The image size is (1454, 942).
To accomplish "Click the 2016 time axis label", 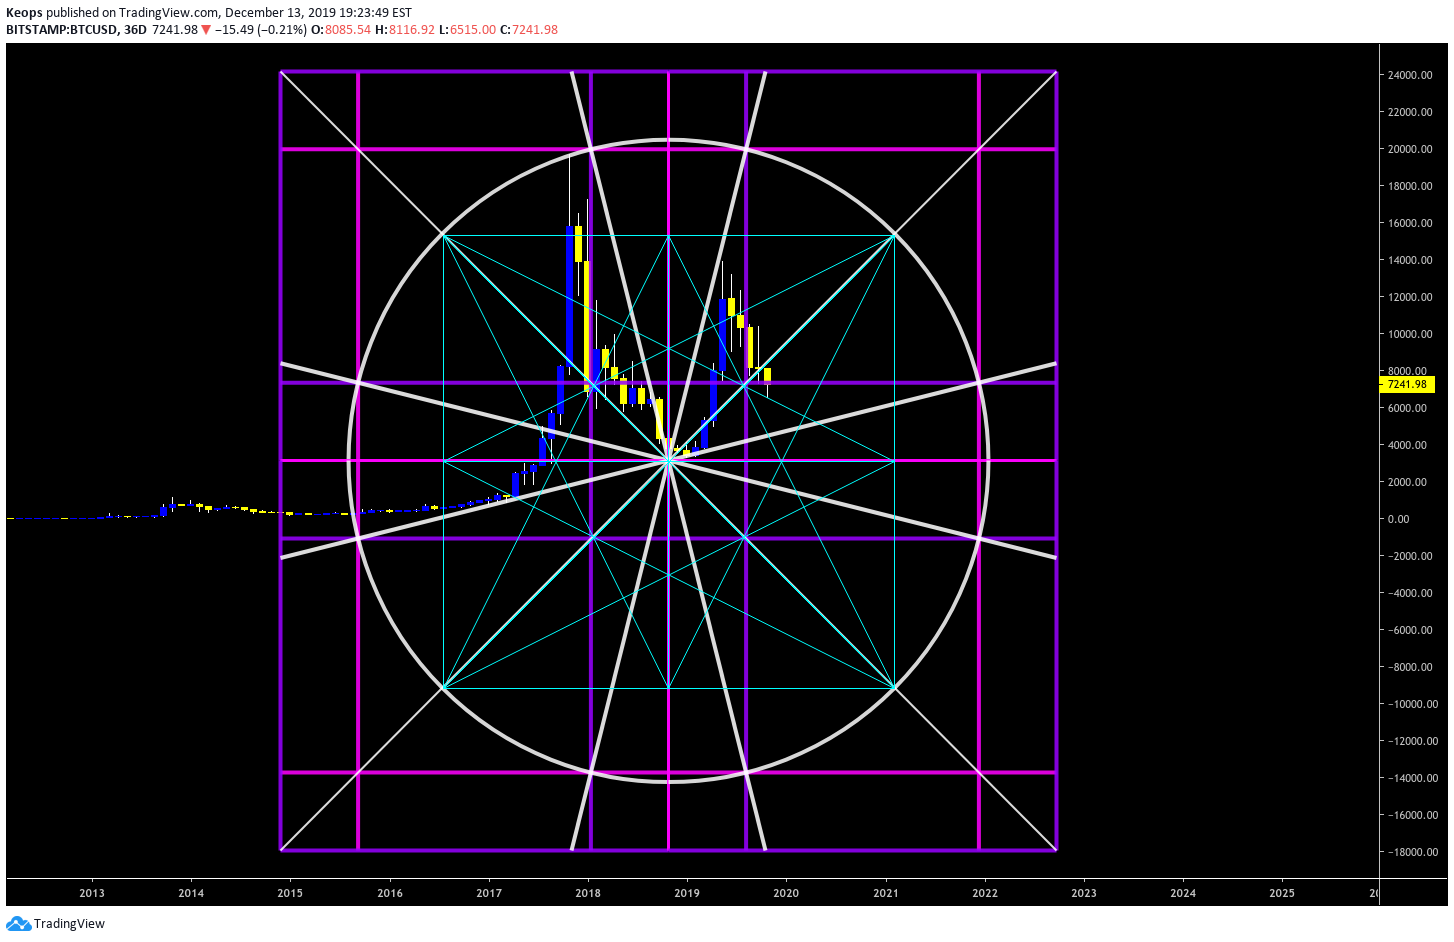I will 390,893.
